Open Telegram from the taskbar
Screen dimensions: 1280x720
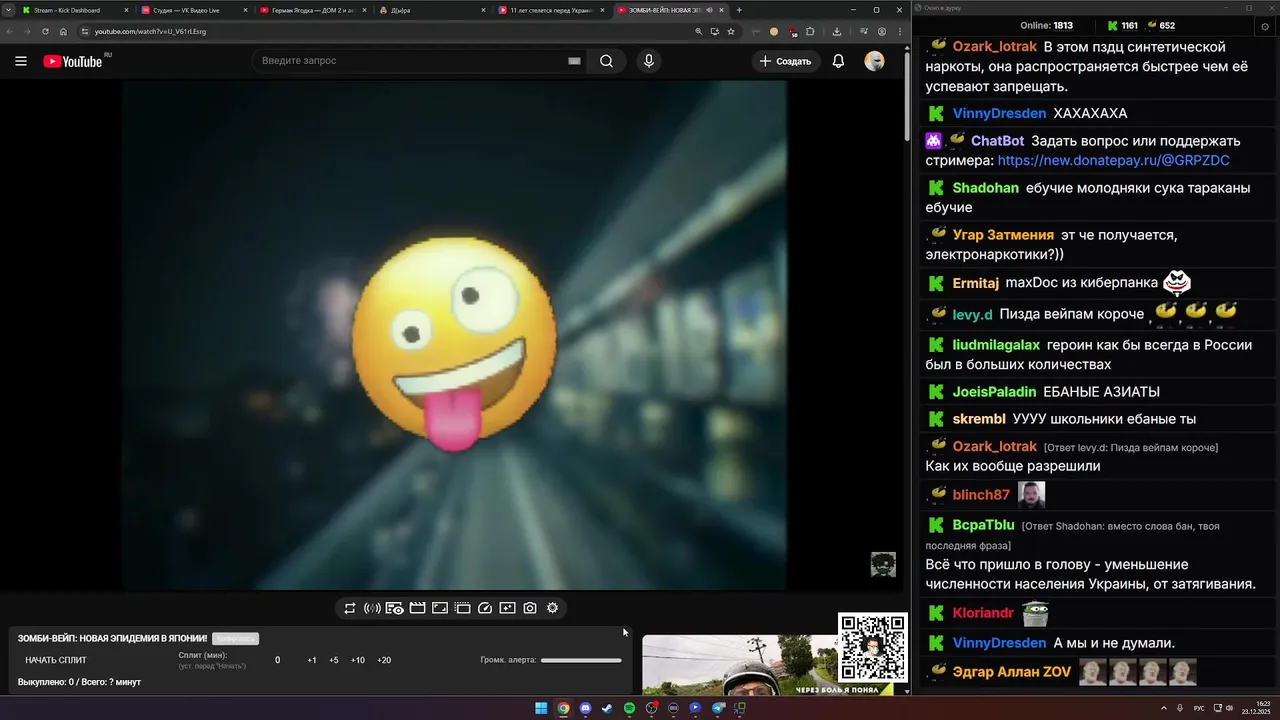point(718,708)
